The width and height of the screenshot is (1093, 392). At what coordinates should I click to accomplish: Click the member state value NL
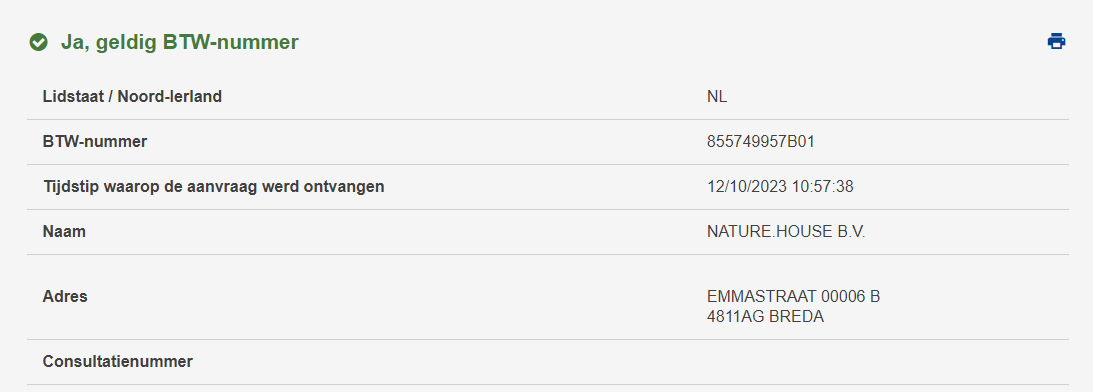pyautogui.click(x=717, y=97)
